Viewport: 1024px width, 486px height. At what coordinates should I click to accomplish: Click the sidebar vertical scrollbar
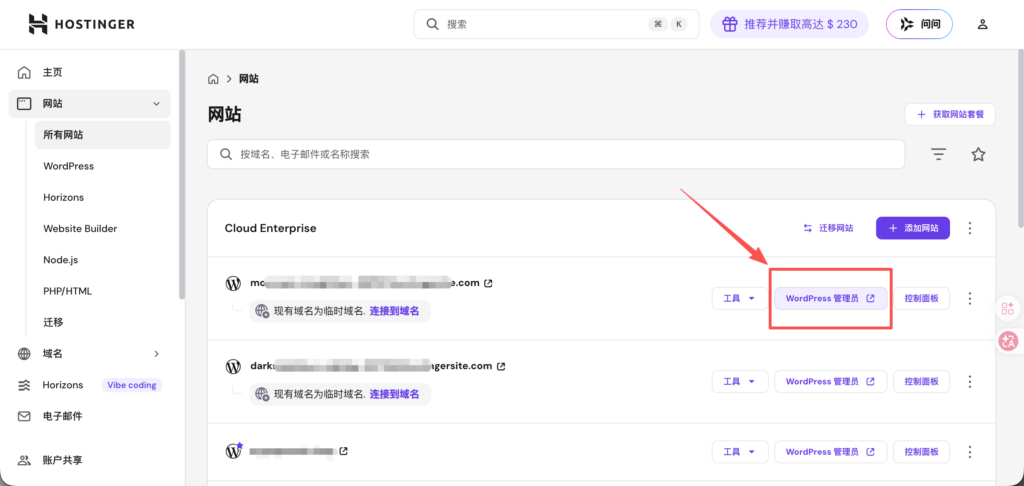182,176
